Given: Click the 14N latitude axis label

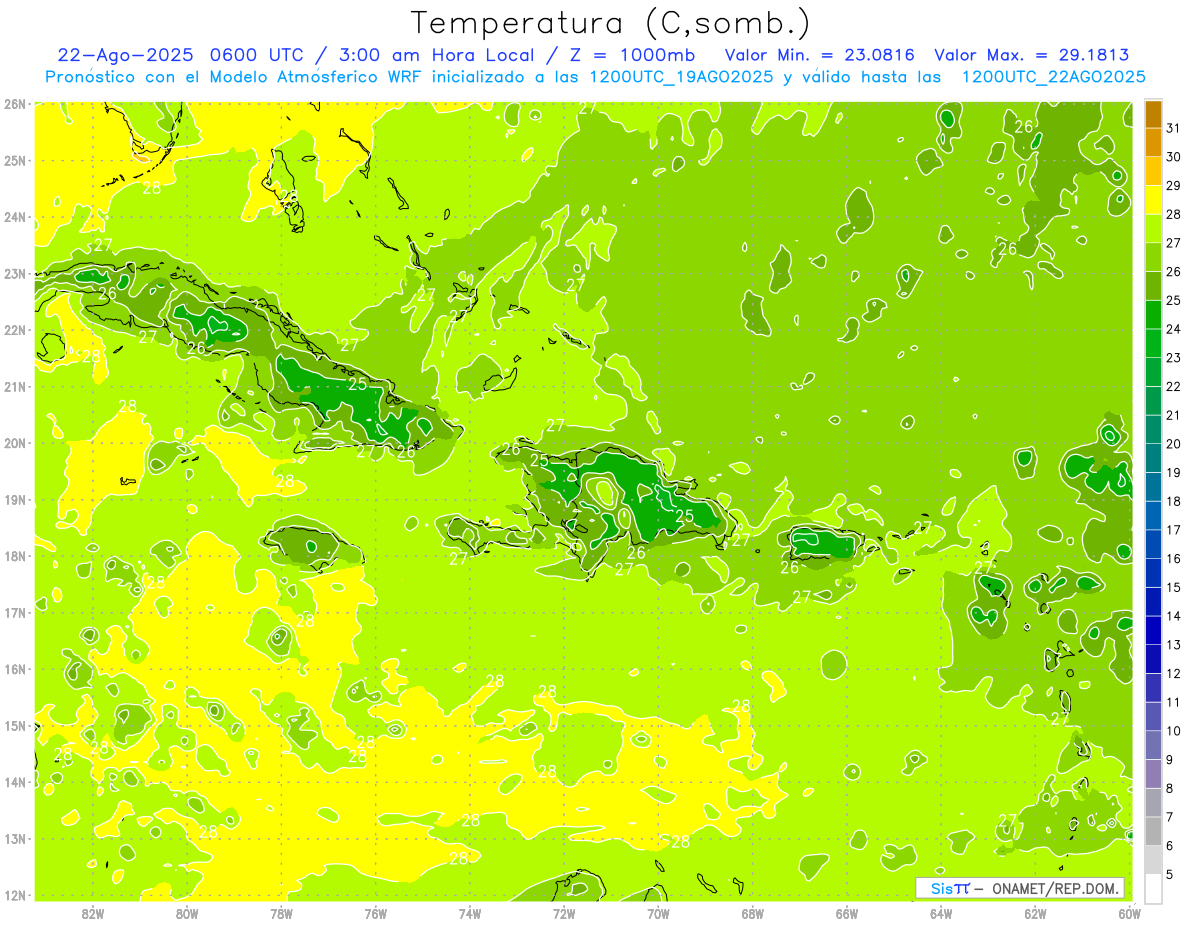Looking at the screenshot, I should (15, 782).
